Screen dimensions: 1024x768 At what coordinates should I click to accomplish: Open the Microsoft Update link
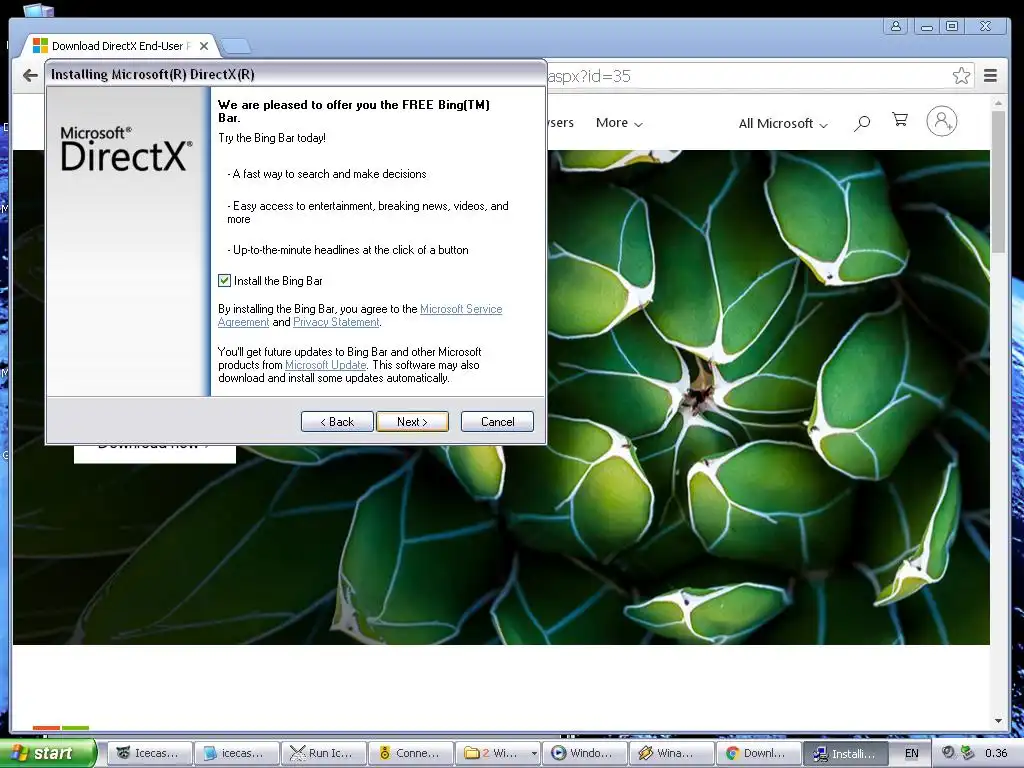point(325,365)
